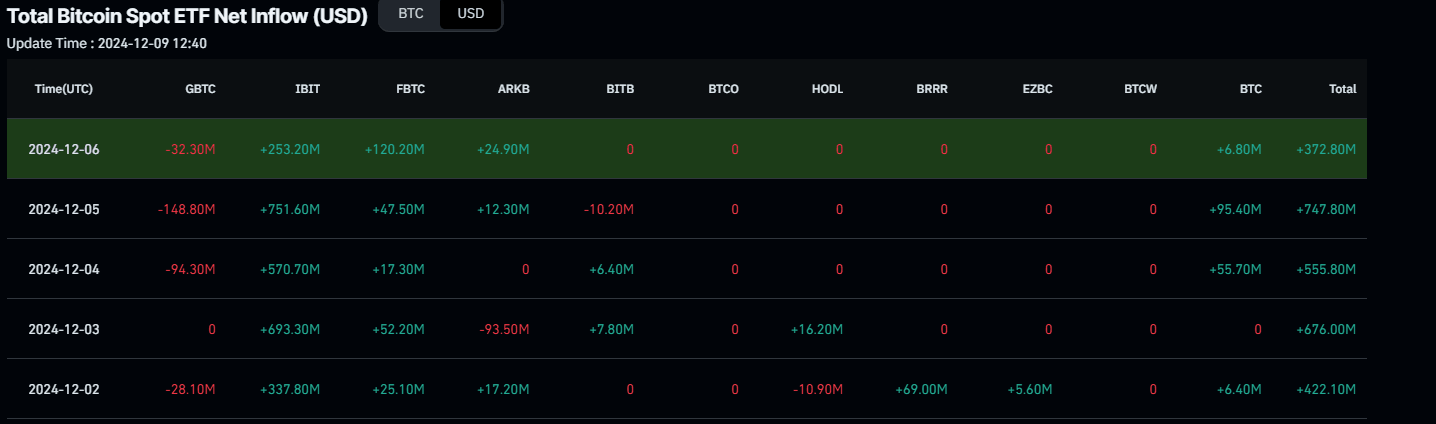Screen dimensions: 1436x424
Task: Click the BITB column header
Action: point(620,89)
